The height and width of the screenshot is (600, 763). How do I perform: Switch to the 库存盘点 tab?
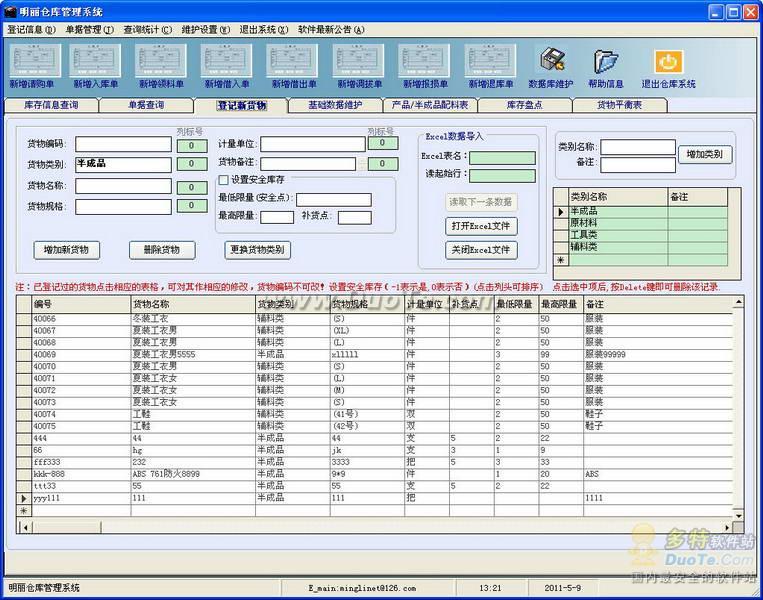click(x=524, y=105)
